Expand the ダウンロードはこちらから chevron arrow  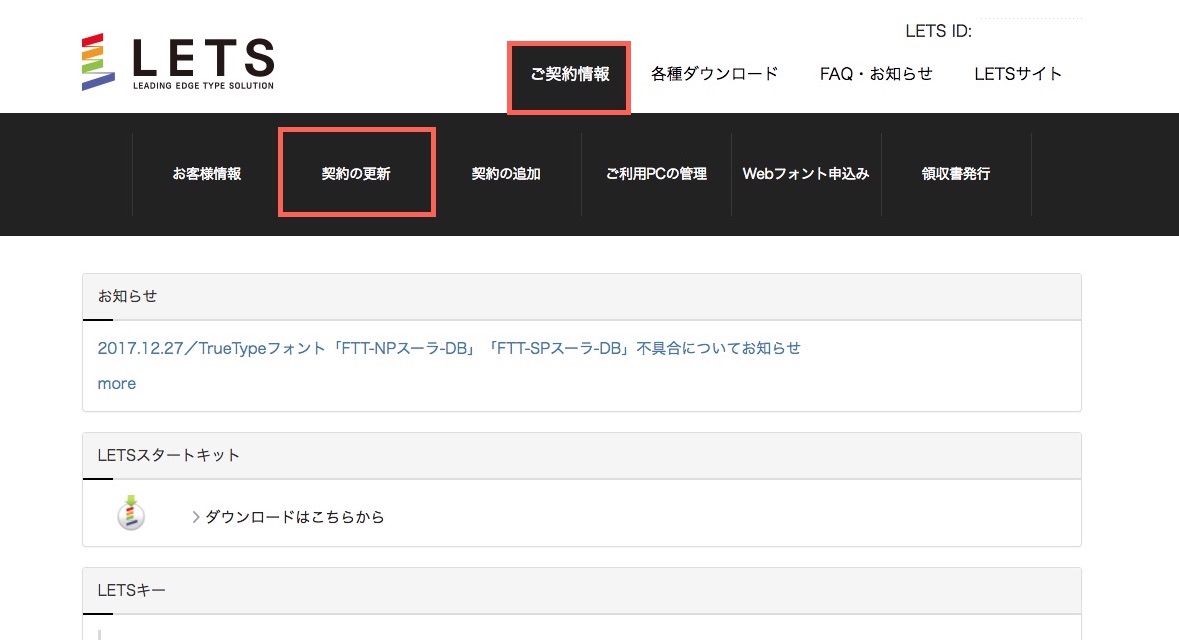point(196,516)
